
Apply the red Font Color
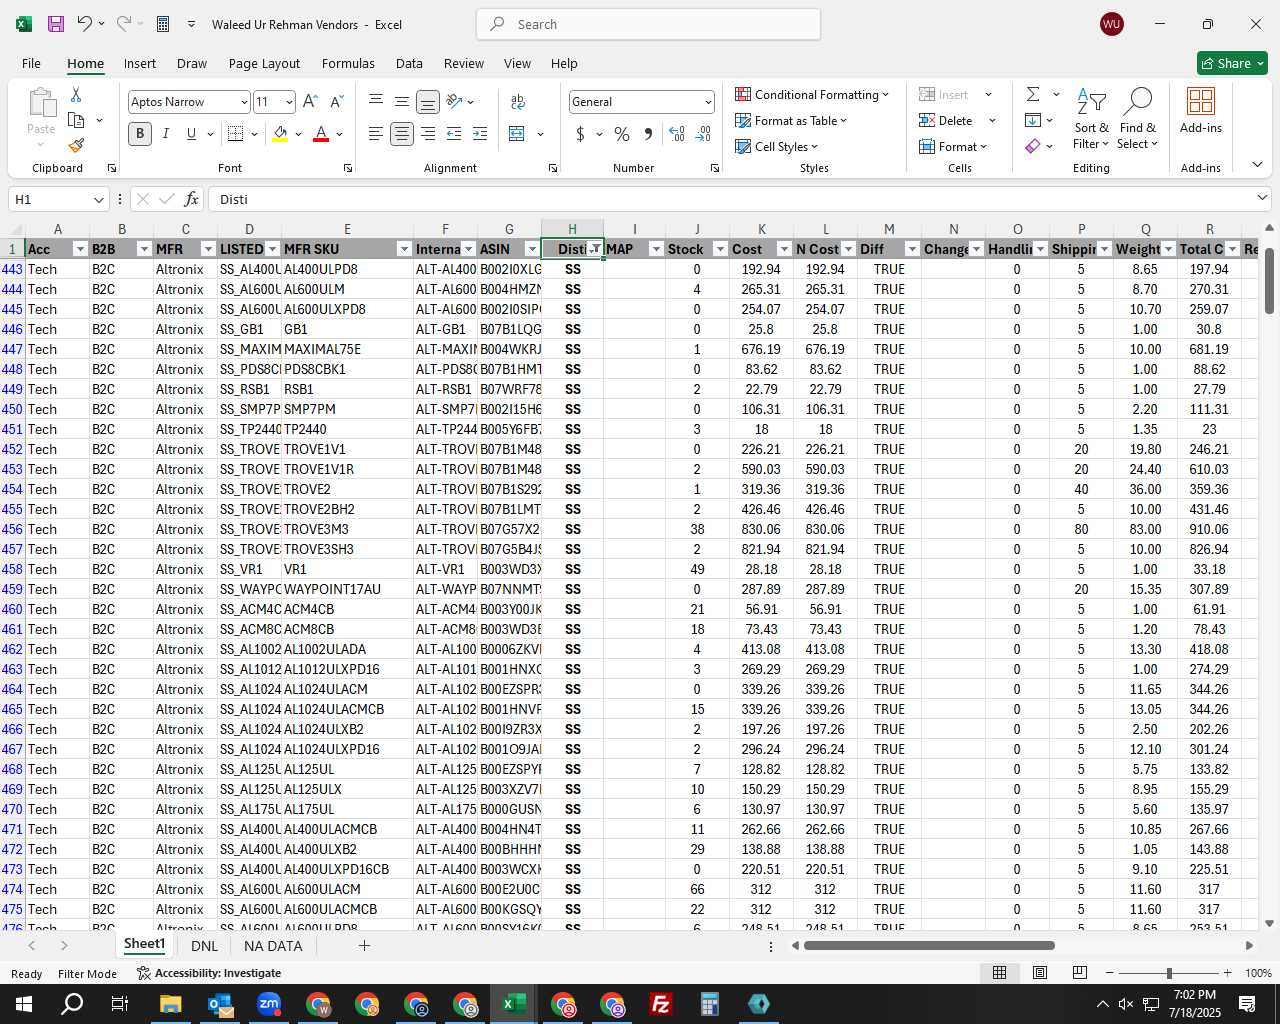(x=321, y=133)
